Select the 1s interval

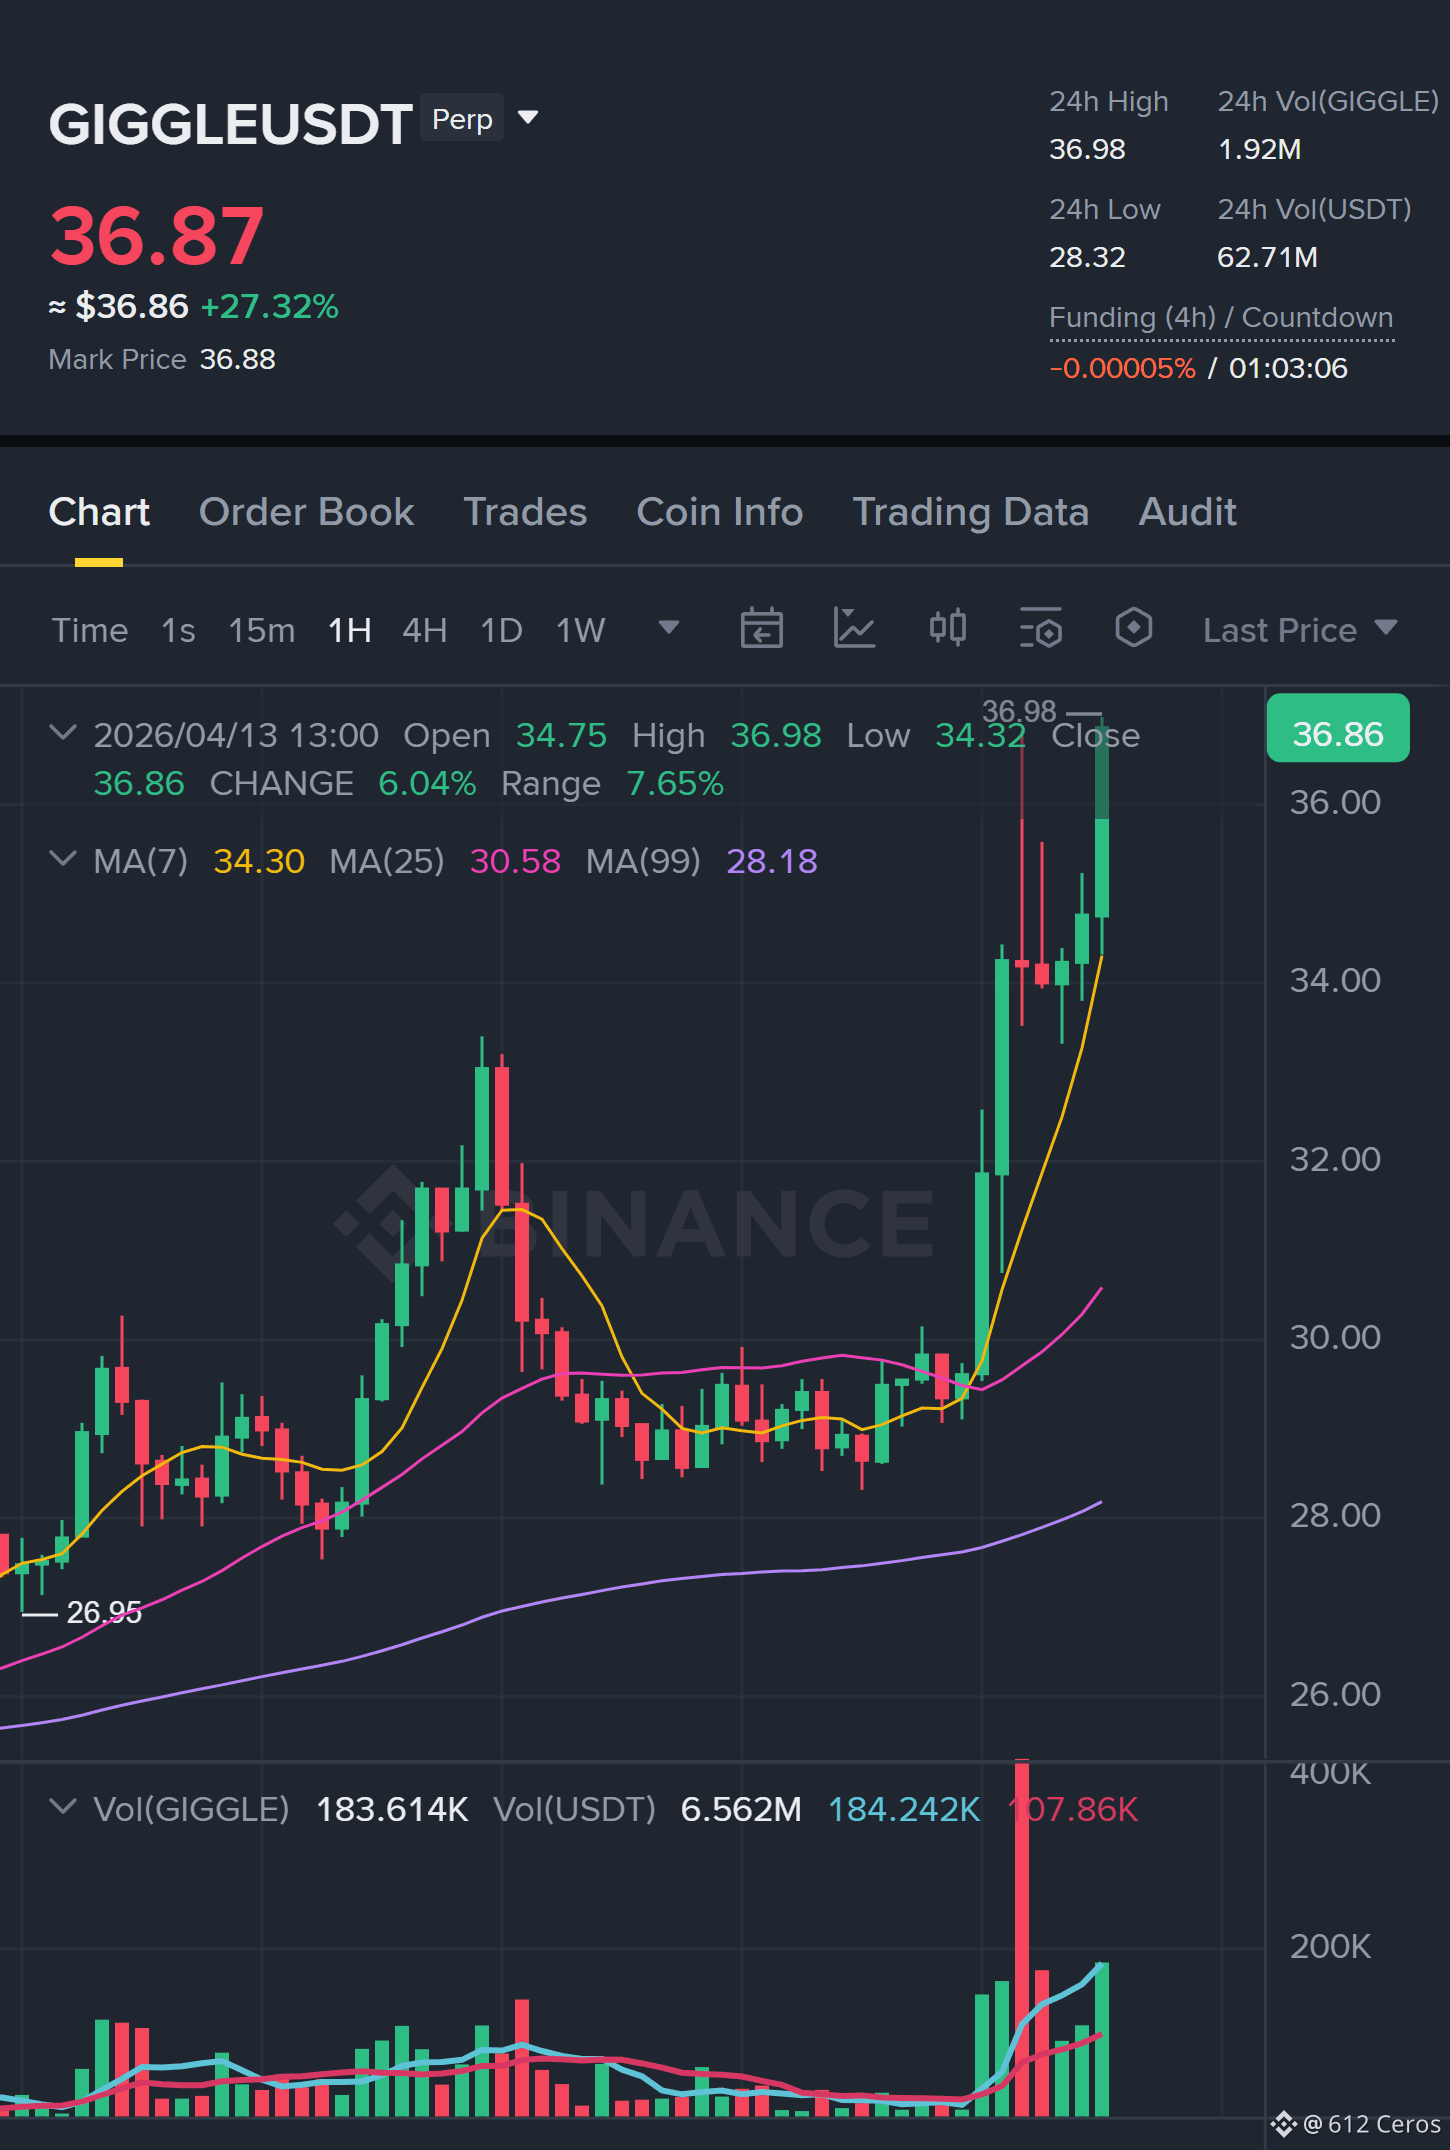click(x=178, y=630)
